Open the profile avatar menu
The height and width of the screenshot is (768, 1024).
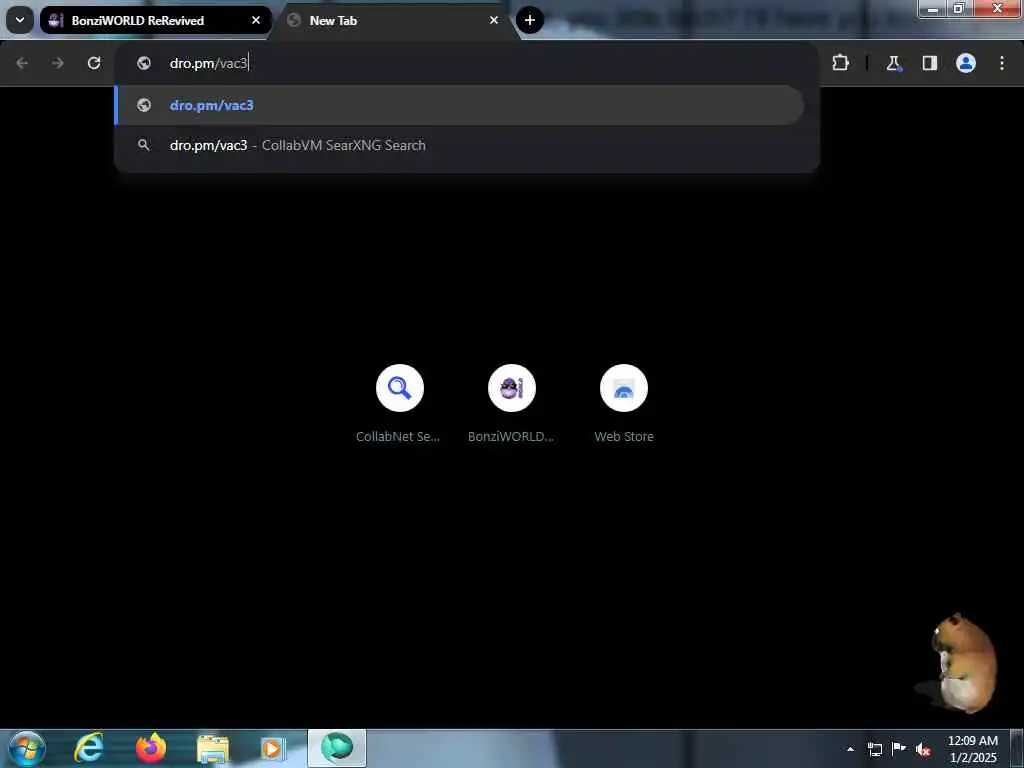[966, 63]
